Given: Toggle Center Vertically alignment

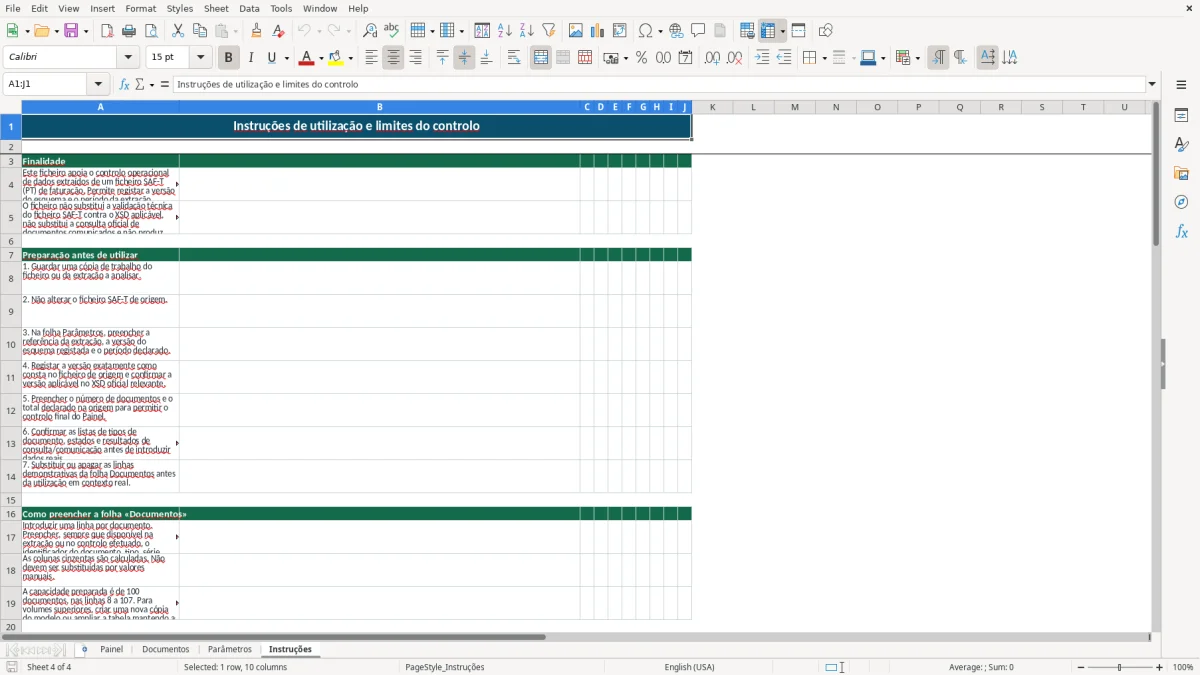Looking at the screenshot, I should 464,58.
